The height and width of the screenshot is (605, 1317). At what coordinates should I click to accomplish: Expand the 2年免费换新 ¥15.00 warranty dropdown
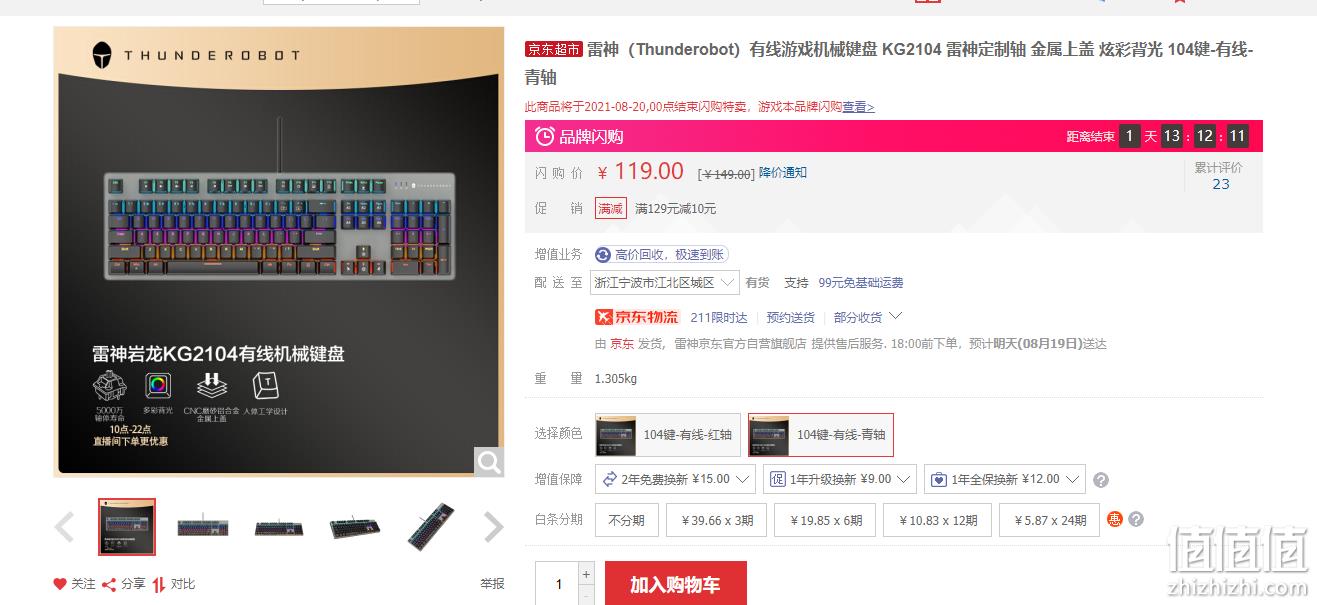click(x=675, y=479)
